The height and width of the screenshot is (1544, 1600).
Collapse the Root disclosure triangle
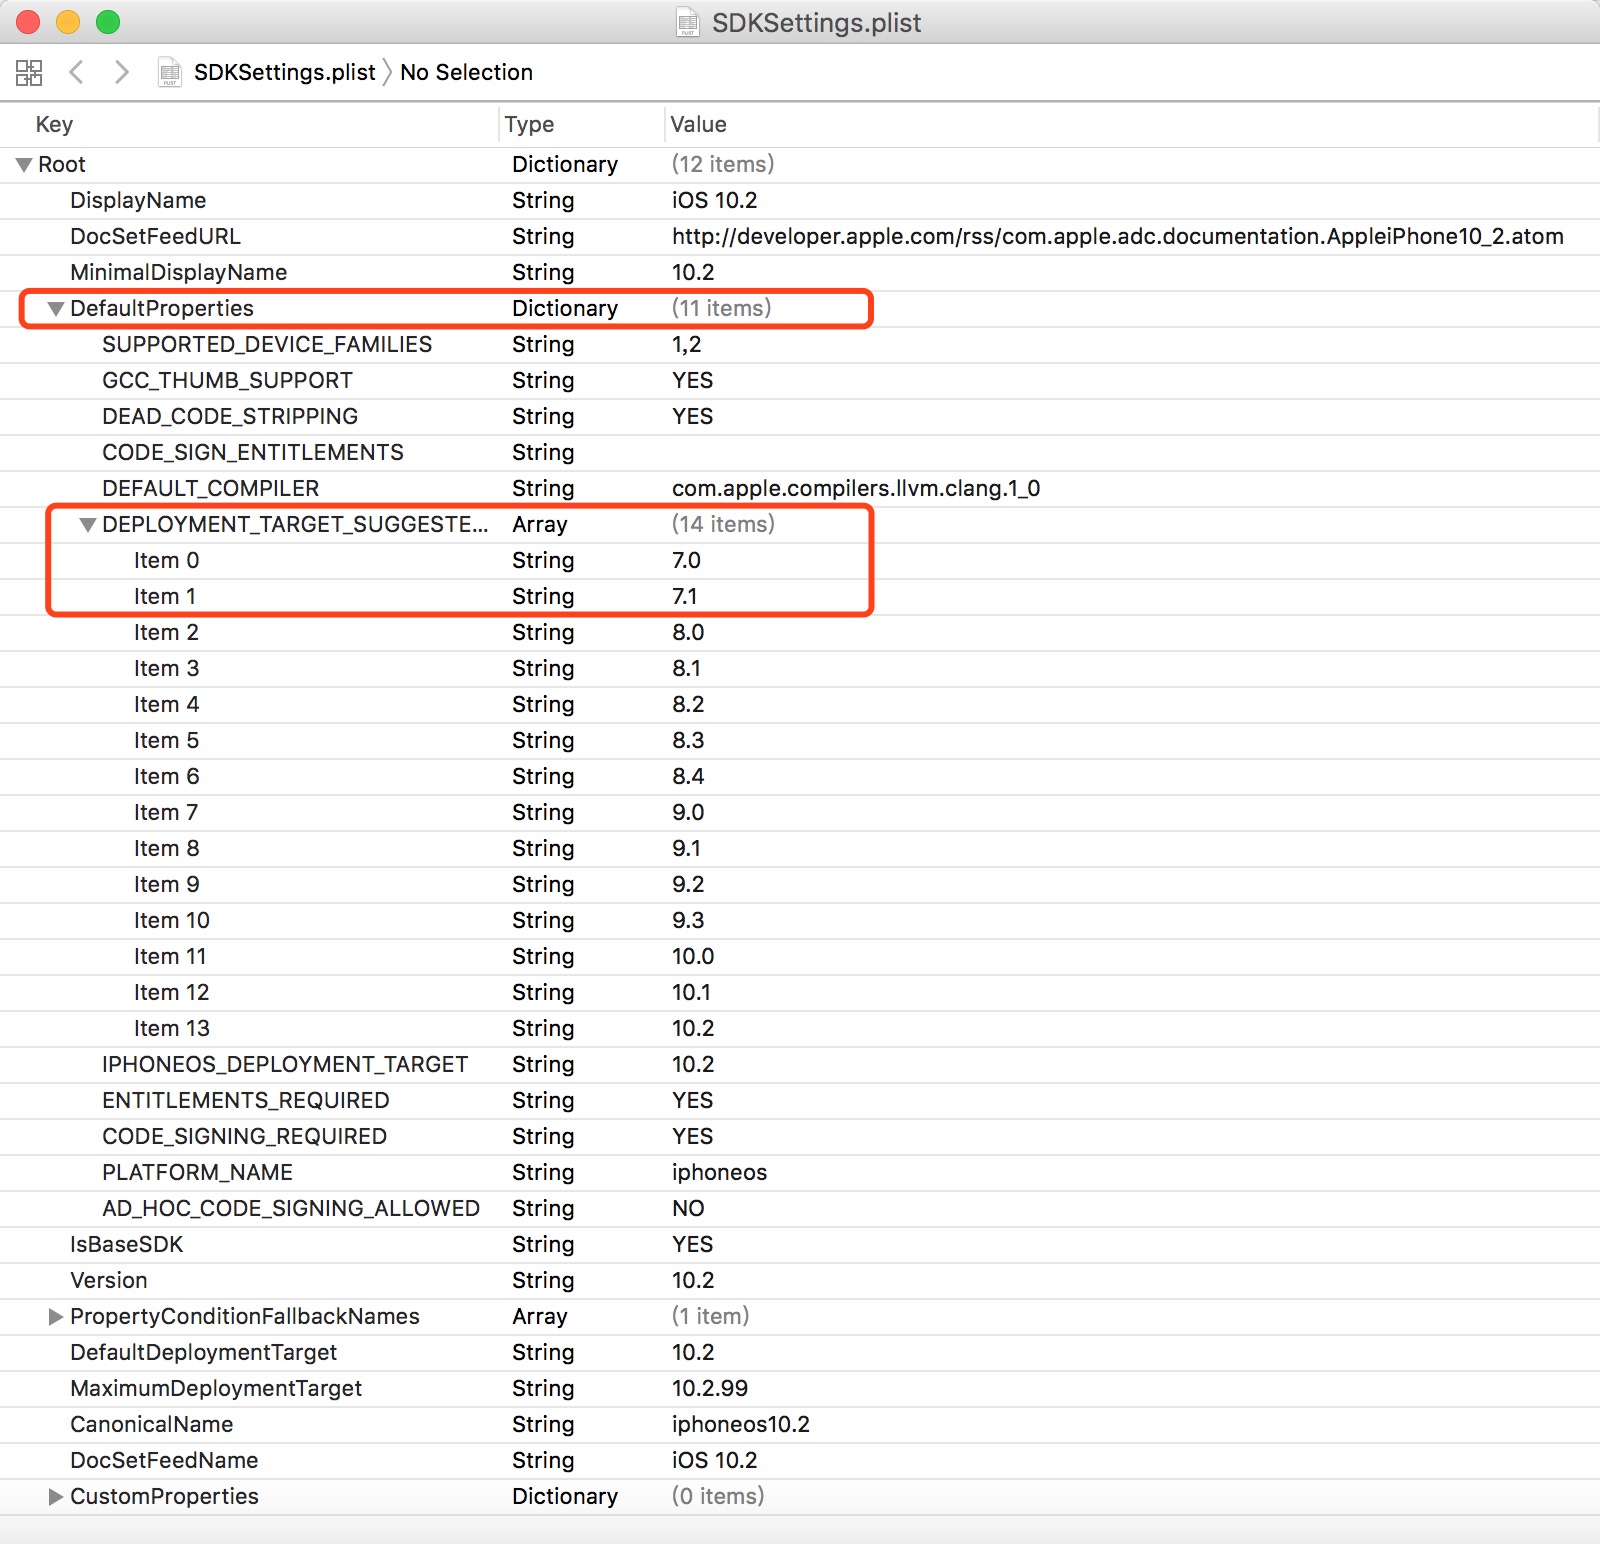point(24,165)
